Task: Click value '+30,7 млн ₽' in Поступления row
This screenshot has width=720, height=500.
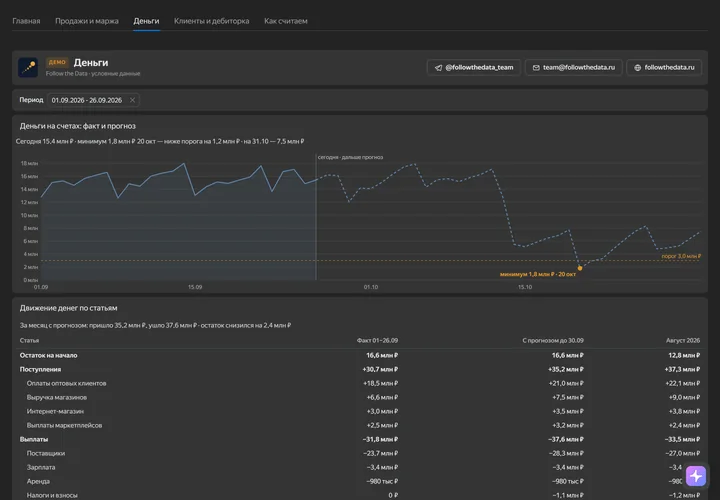Action: pyautogui.click(x=380, y=369)
